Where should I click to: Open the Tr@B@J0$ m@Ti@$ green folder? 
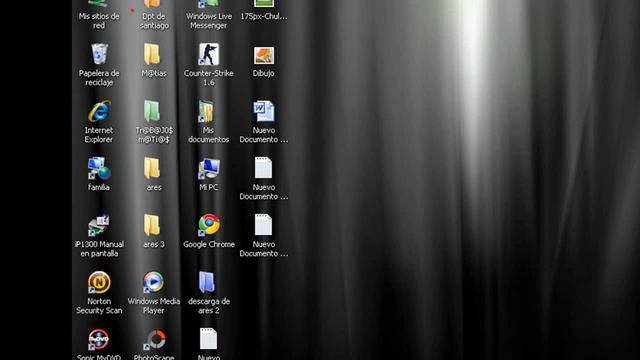point(152,111)
